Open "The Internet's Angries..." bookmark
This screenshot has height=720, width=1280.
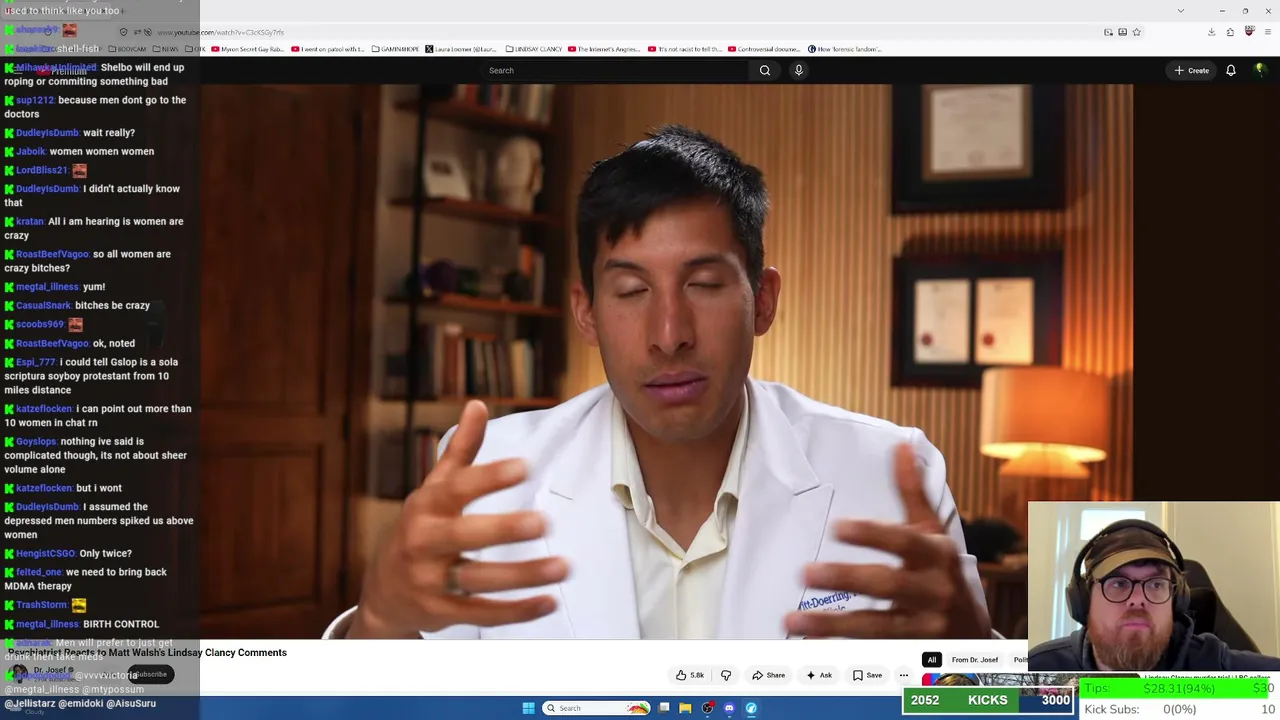[x=604, y=49]
